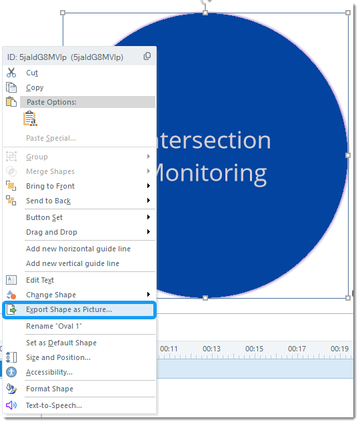This screenshot has height=424, width=360.
Task: Click the bottom-middle resize handle of the oval
Action: (x=205, y=298)
